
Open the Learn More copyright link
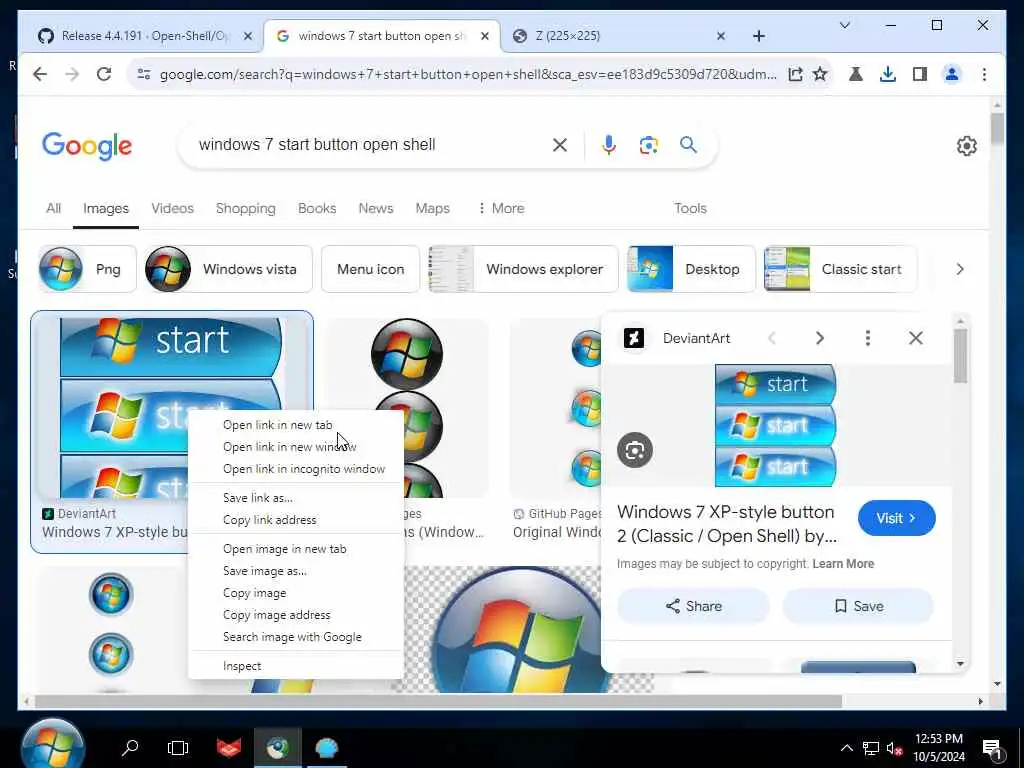click(843, 564)
